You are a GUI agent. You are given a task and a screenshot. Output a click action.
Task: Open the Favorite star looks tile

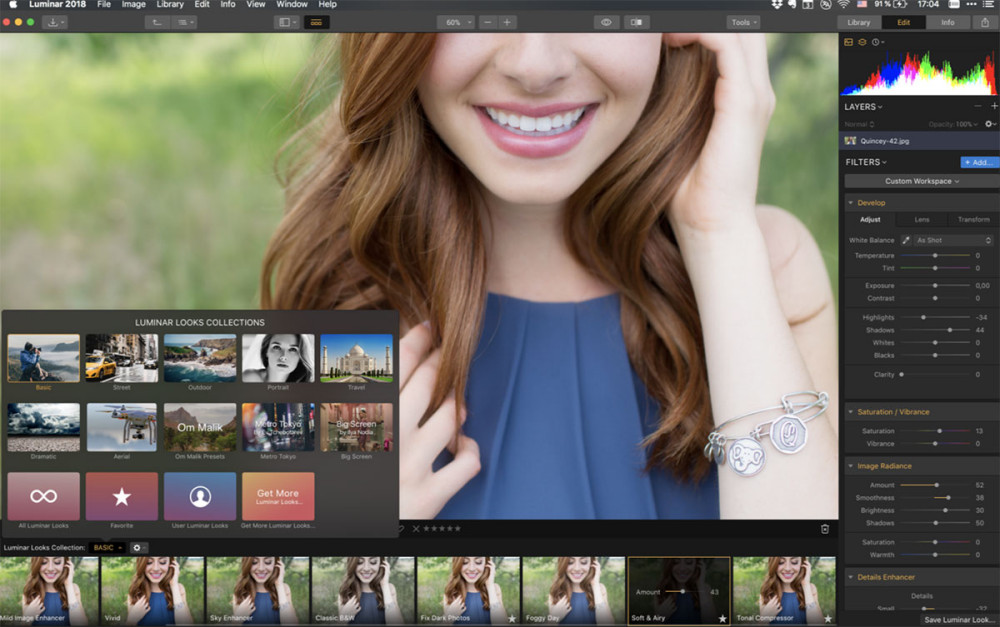121,496
